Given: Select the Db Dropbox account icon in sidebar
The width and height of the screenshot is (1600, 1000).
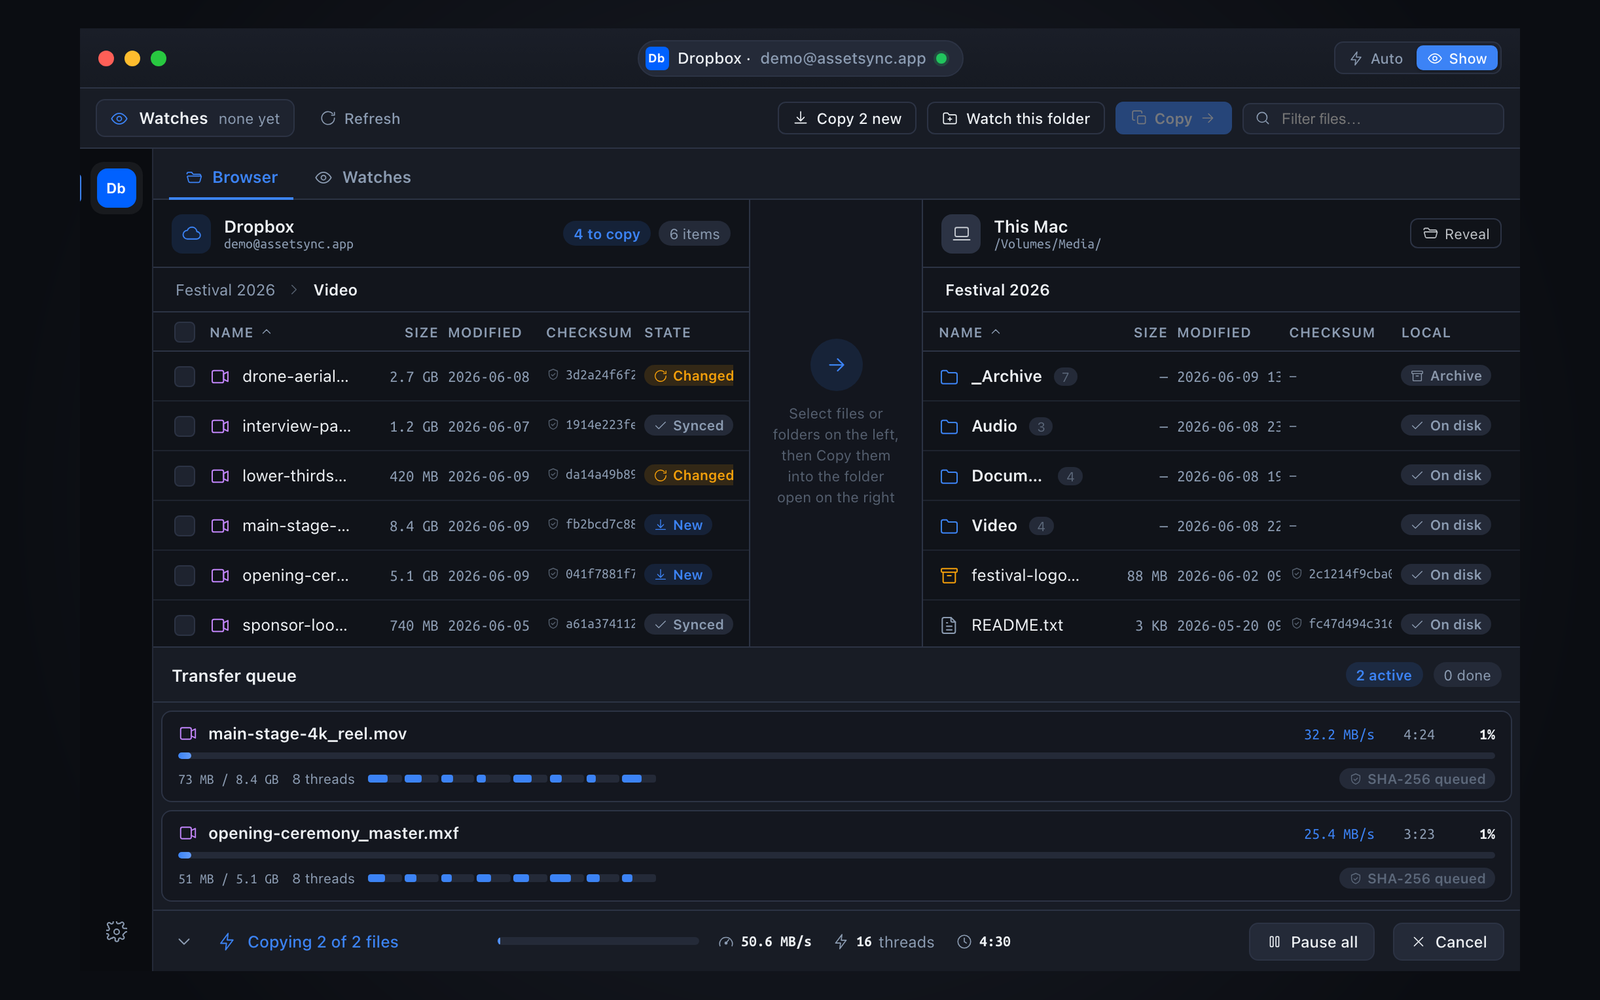Looking at the screenshot, I should click(116, 188).
